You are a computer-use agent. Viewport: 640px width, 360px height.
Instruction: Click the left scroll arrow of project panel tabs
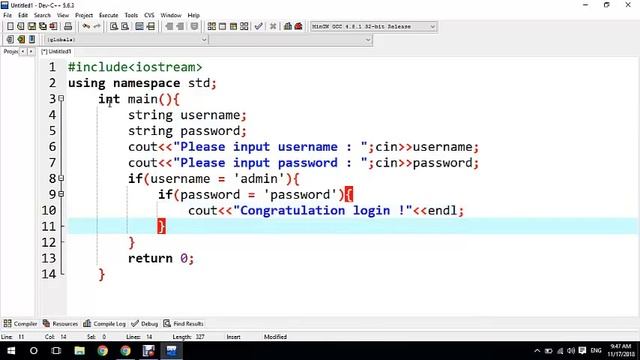click(x=23, y=51)
